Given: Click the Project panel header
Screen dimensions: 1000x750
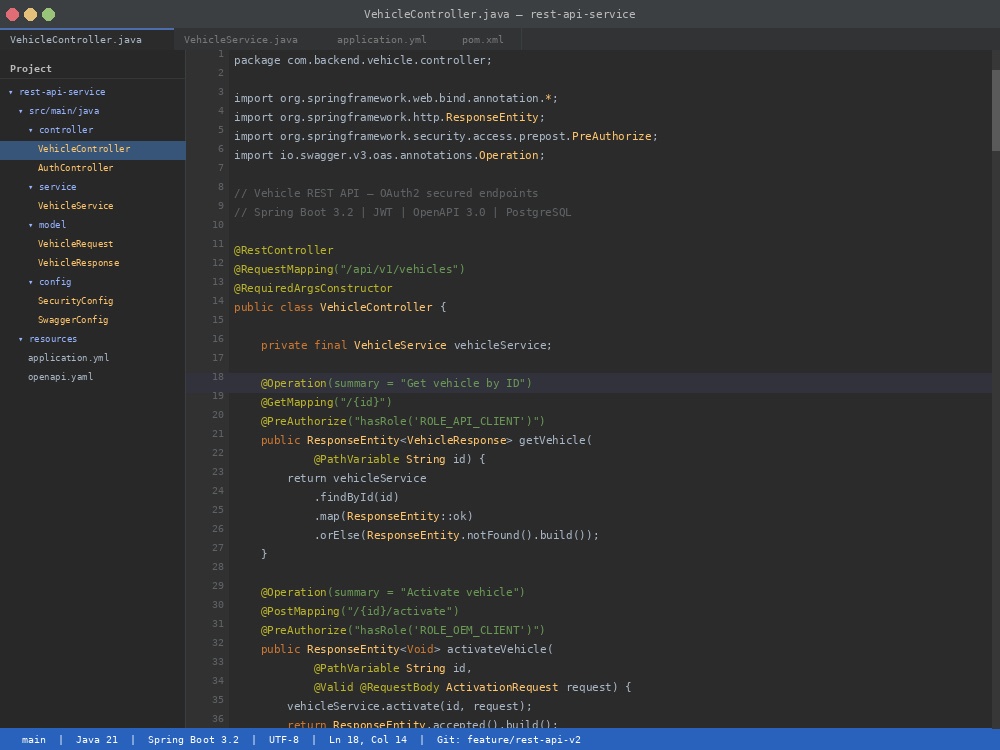Looking at the screenshot, I should pyautogui.click(x=31, y=68).
